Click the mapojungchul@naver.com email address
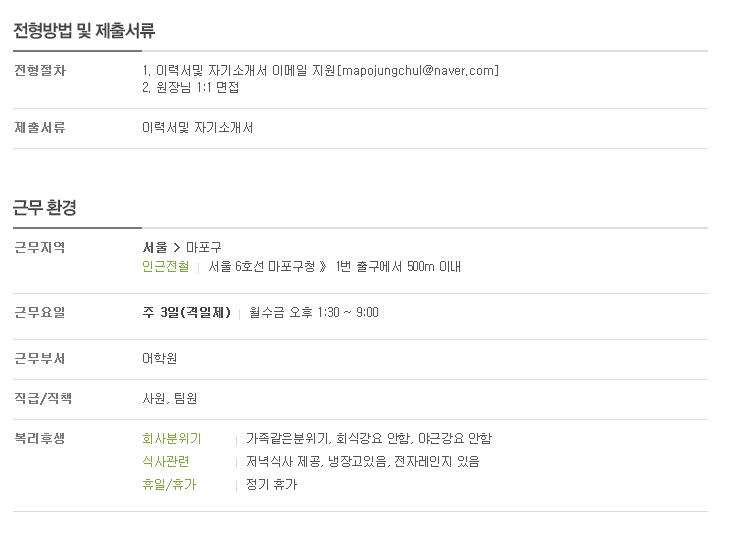The height and width of the screenshot is (533, 746). pos(418,71)
